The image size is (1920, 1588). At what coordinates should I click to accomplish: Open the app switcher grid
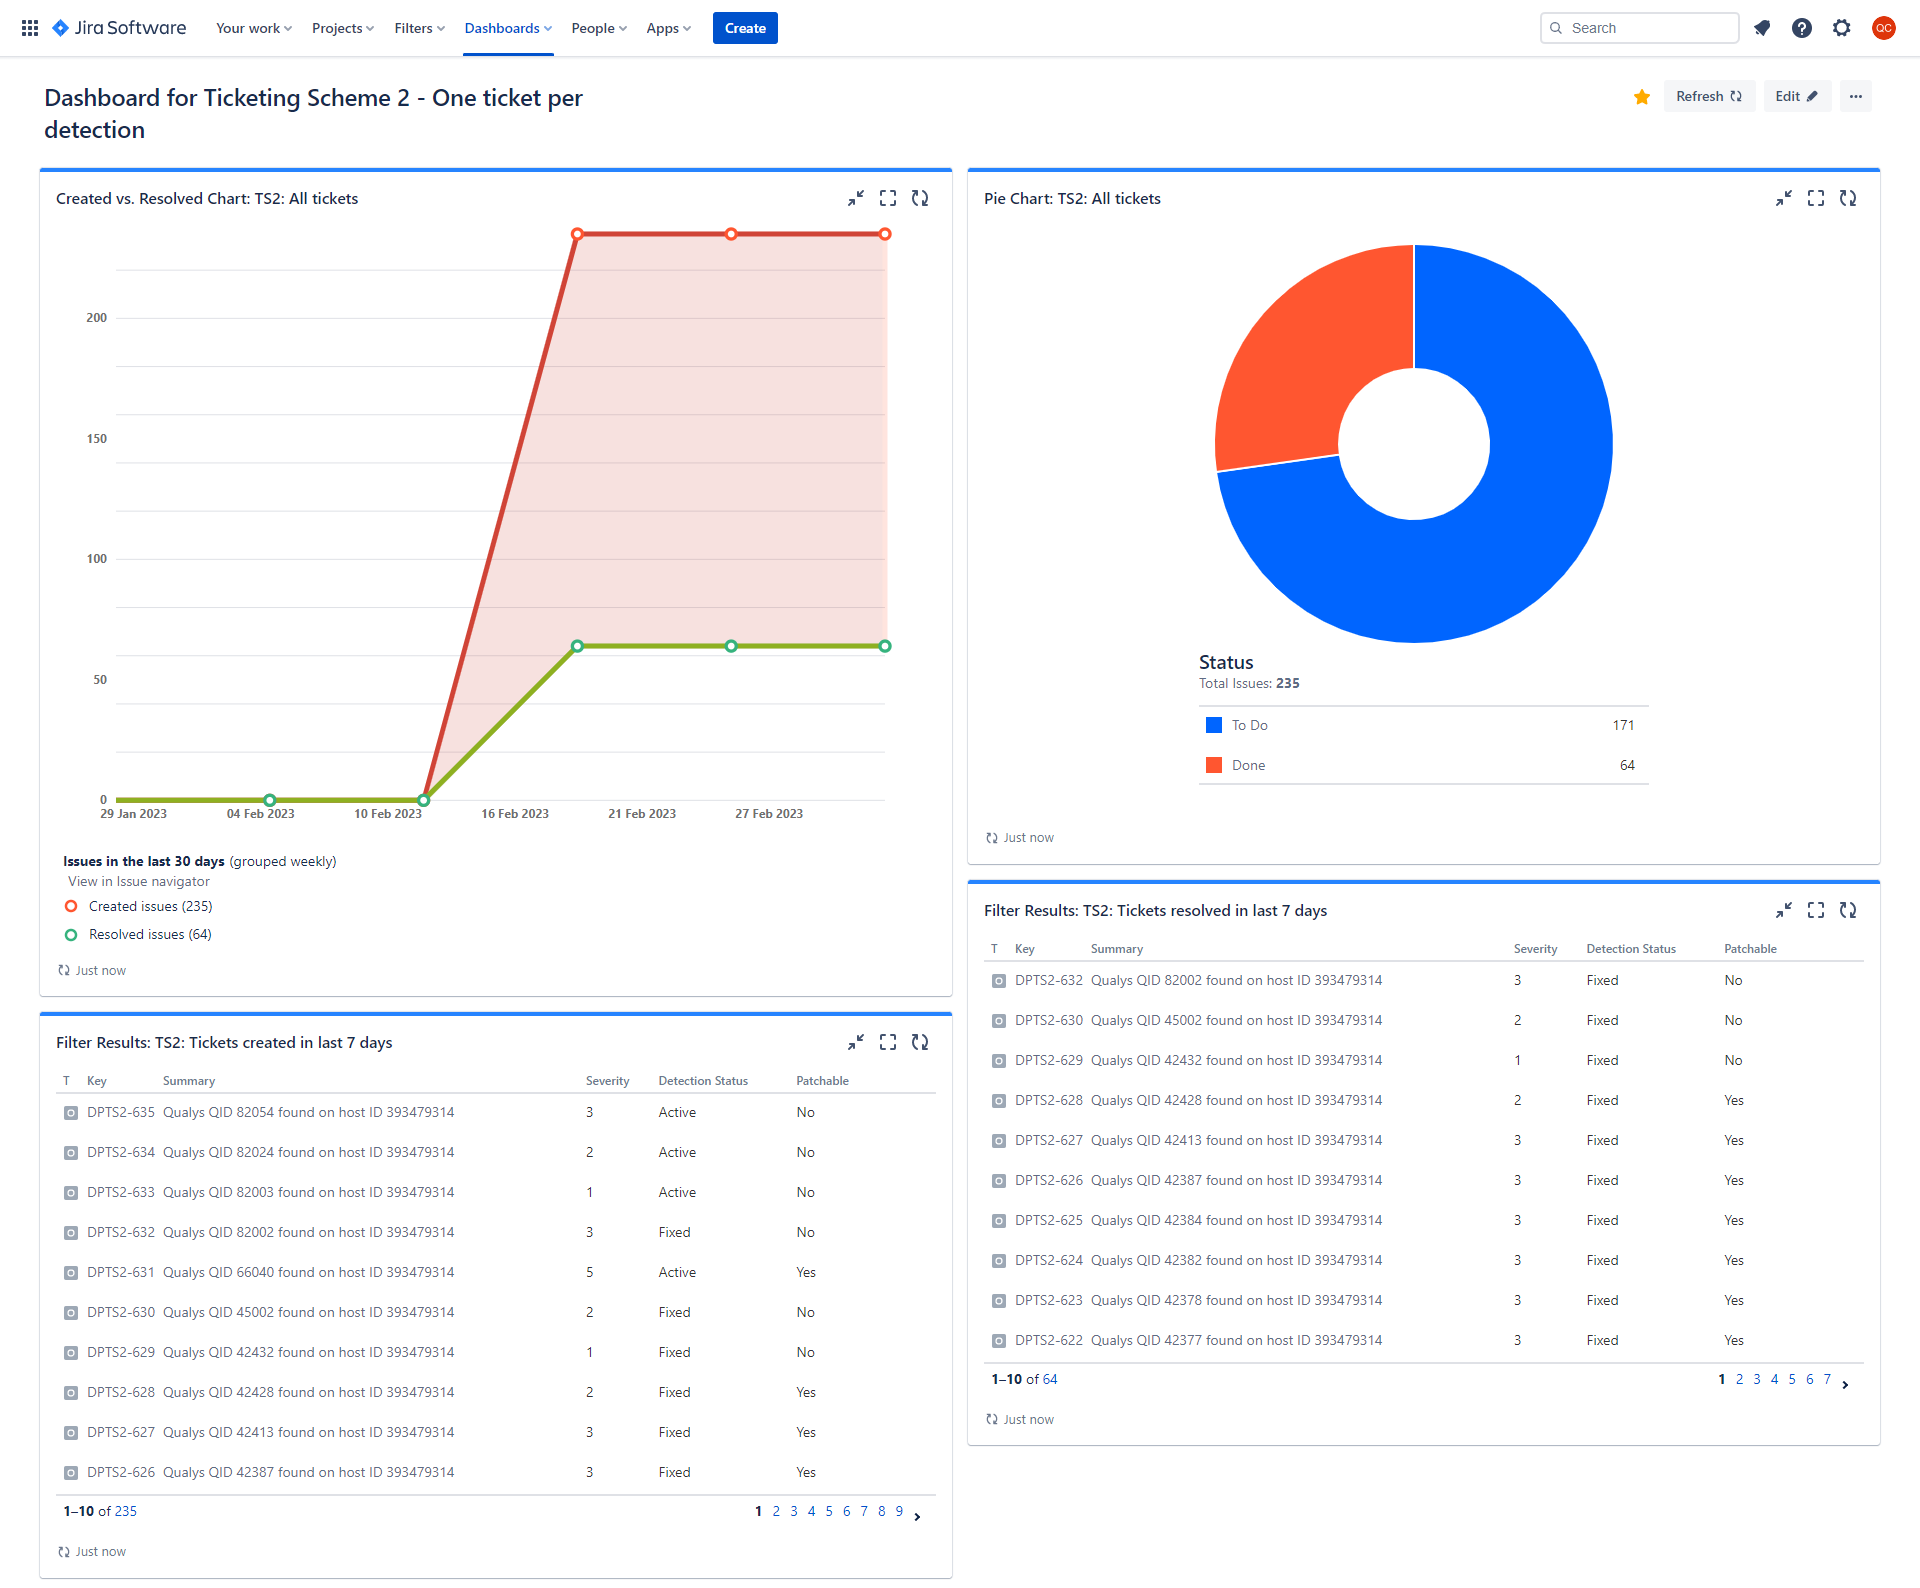click(x=29, y=28)
